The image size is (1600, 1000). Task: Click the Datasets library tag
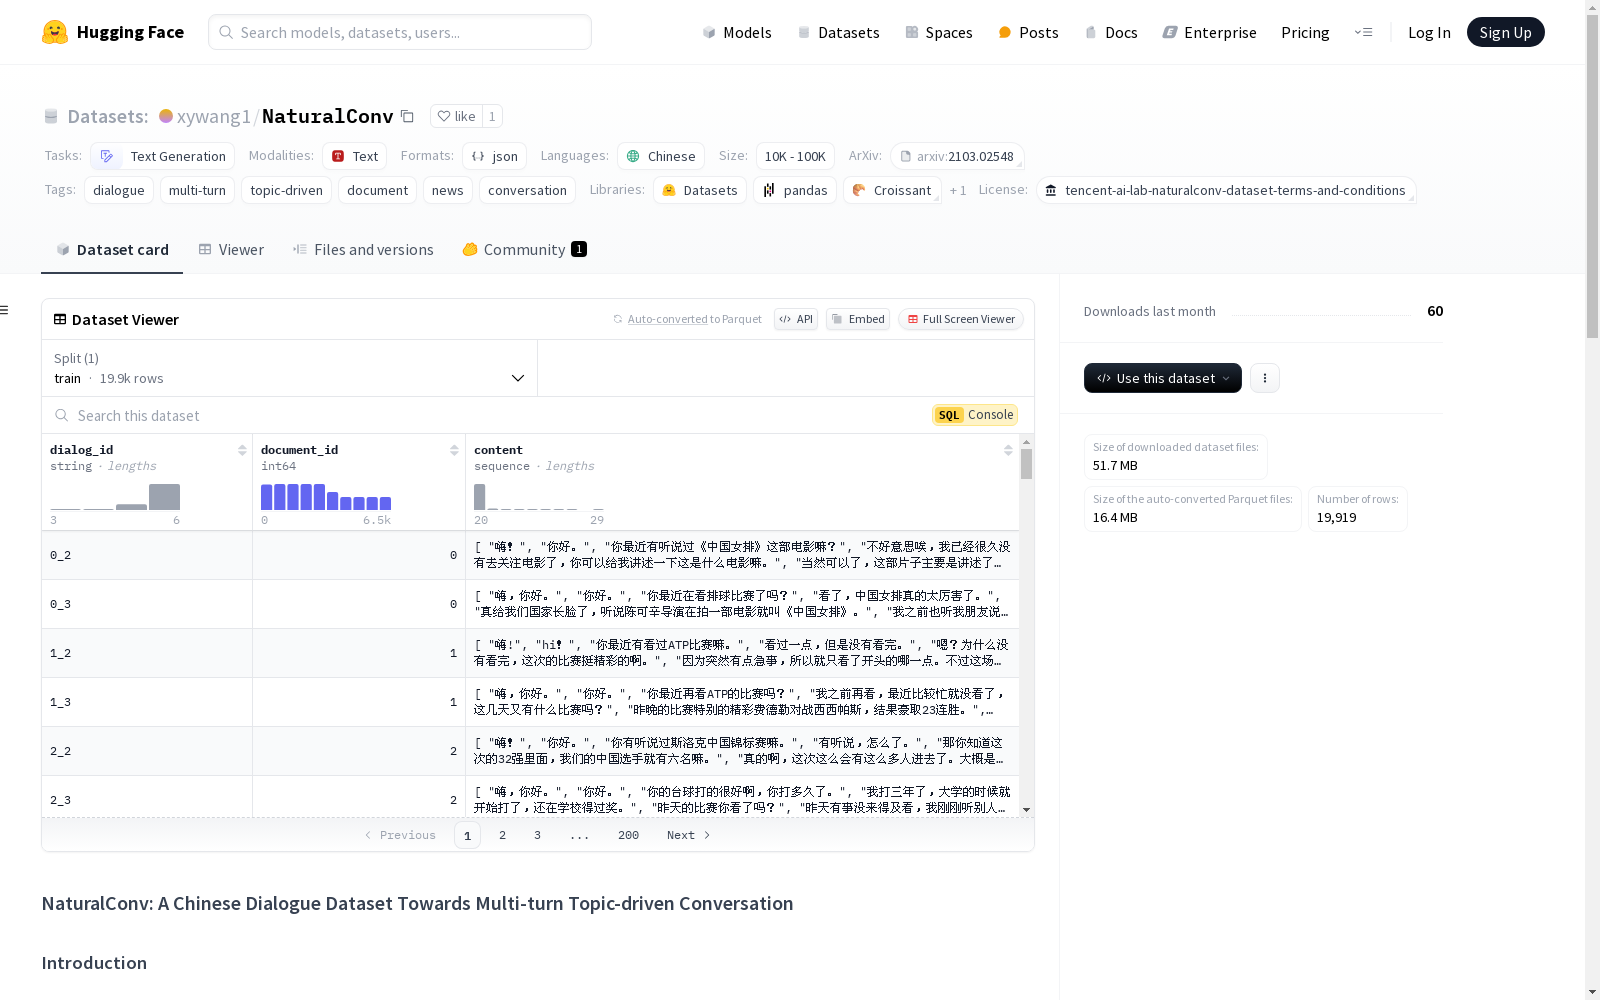pyautogui.click(x=700, y=190)
